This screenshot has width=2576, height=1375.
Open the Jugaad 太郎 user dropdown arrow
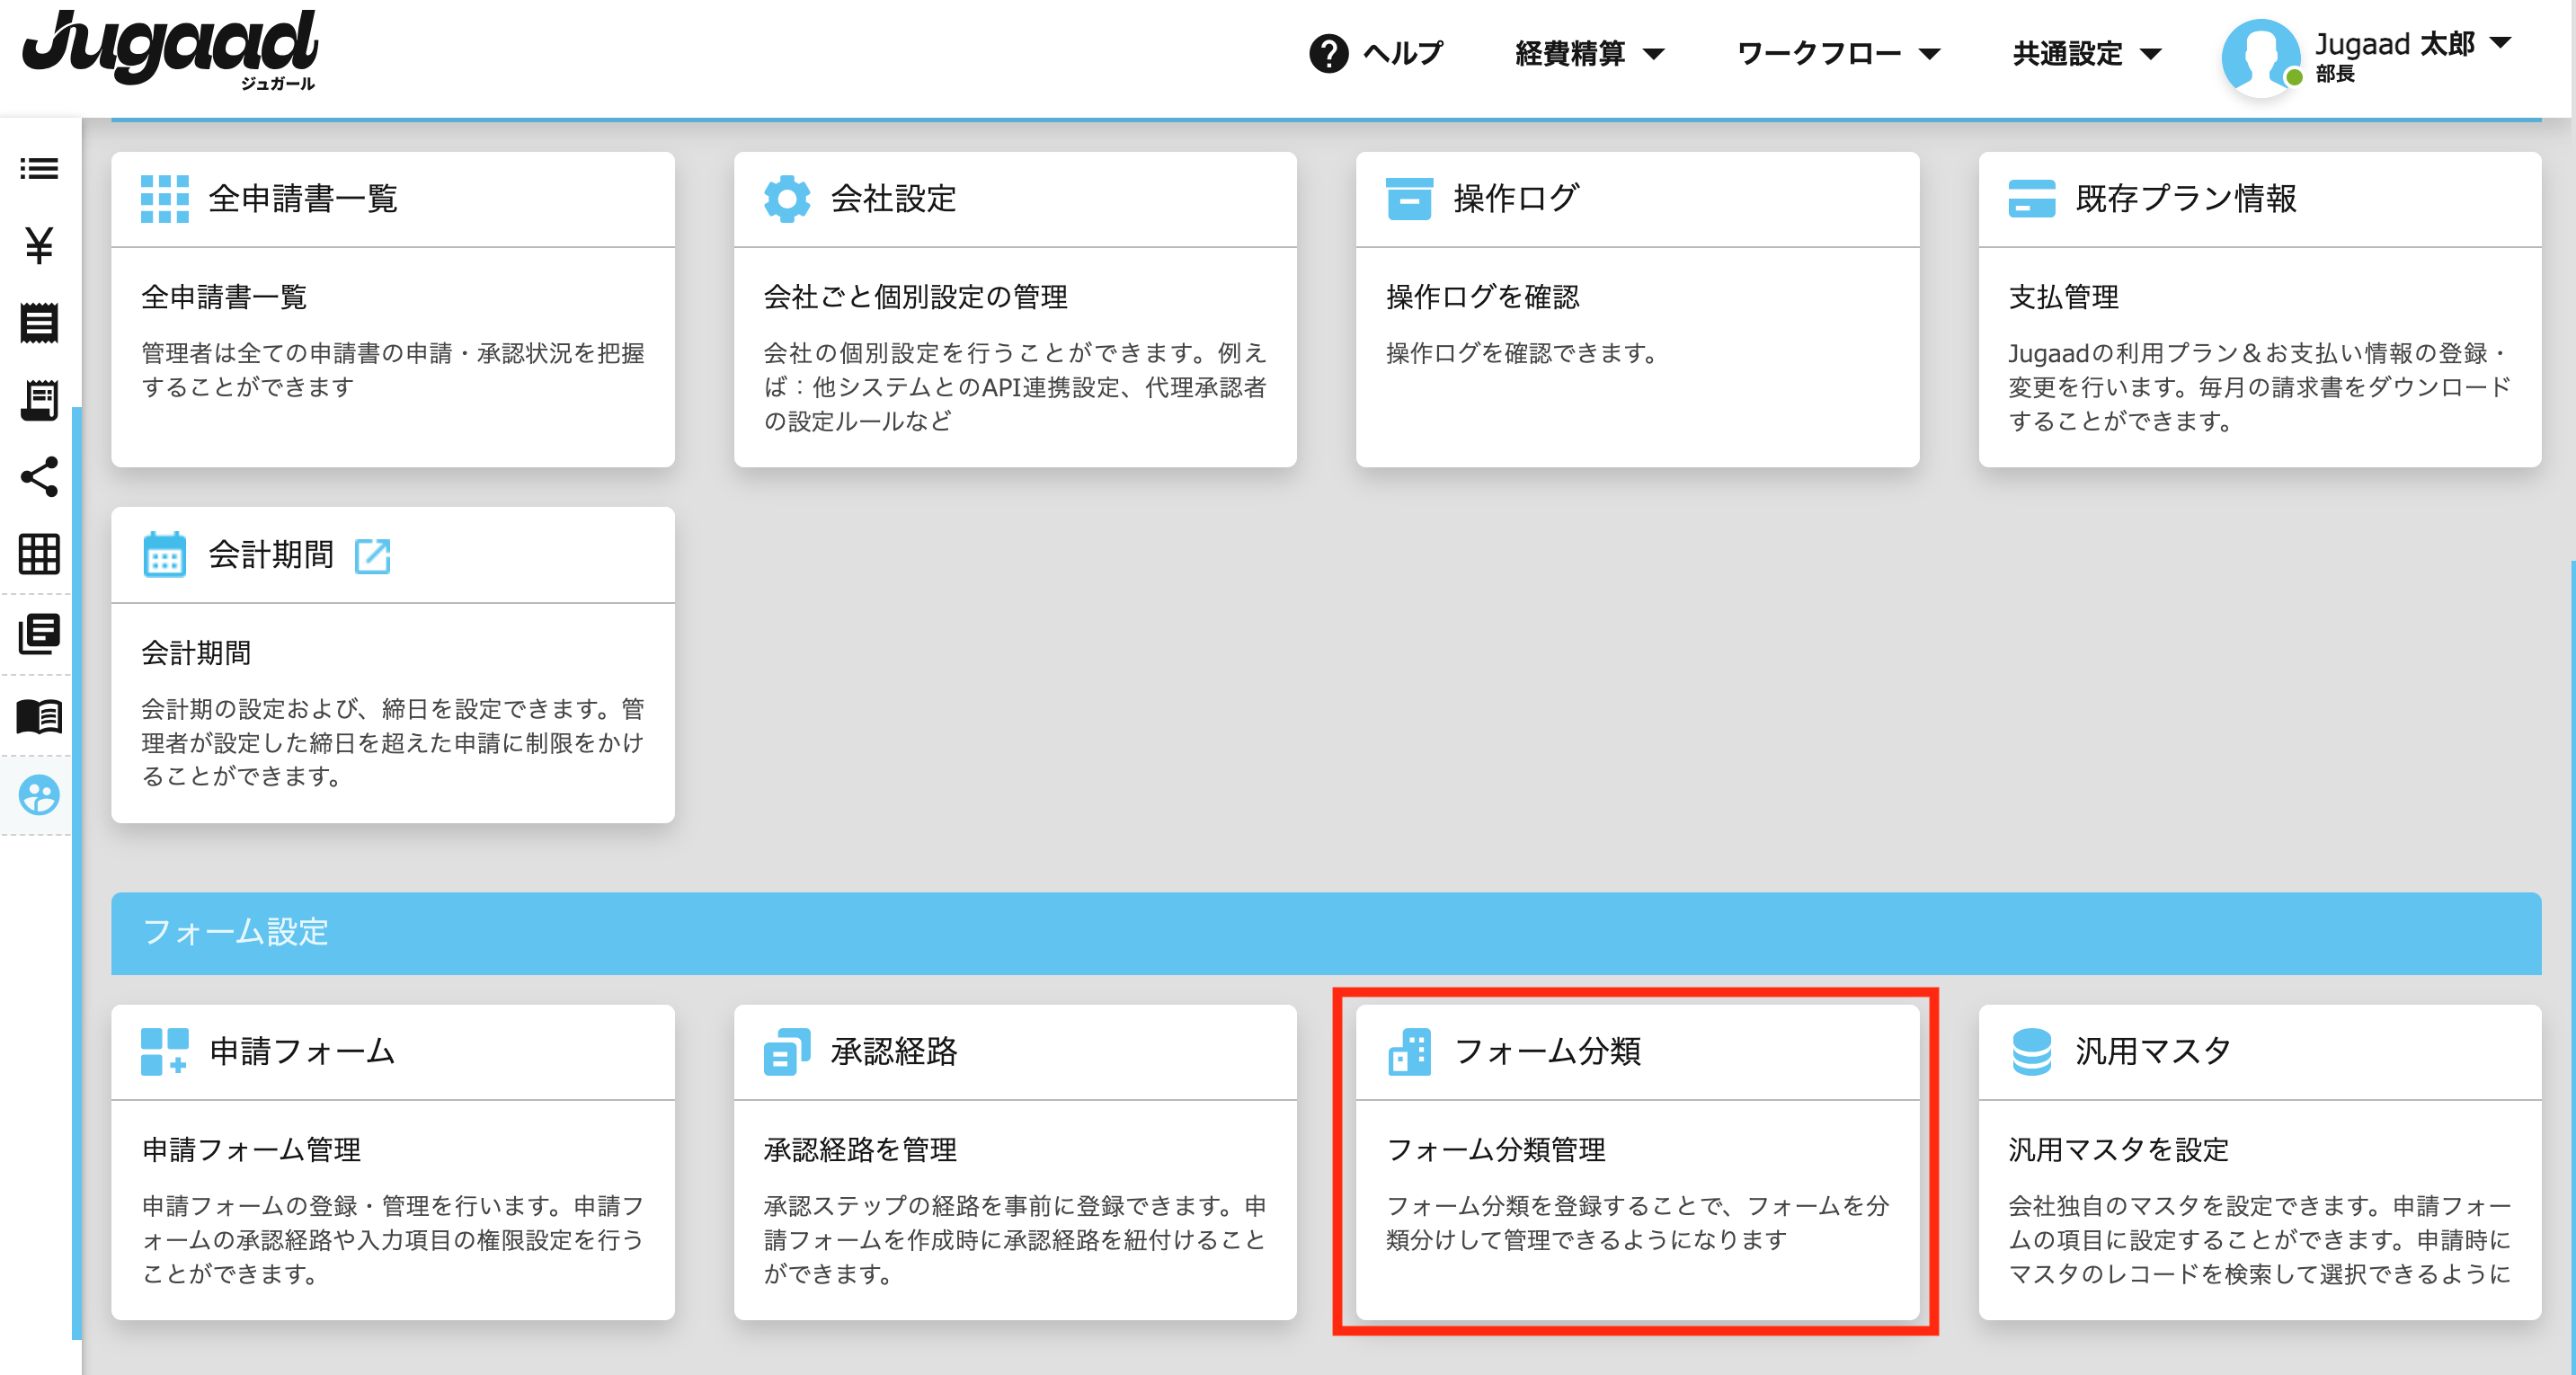coord(2500,42)
